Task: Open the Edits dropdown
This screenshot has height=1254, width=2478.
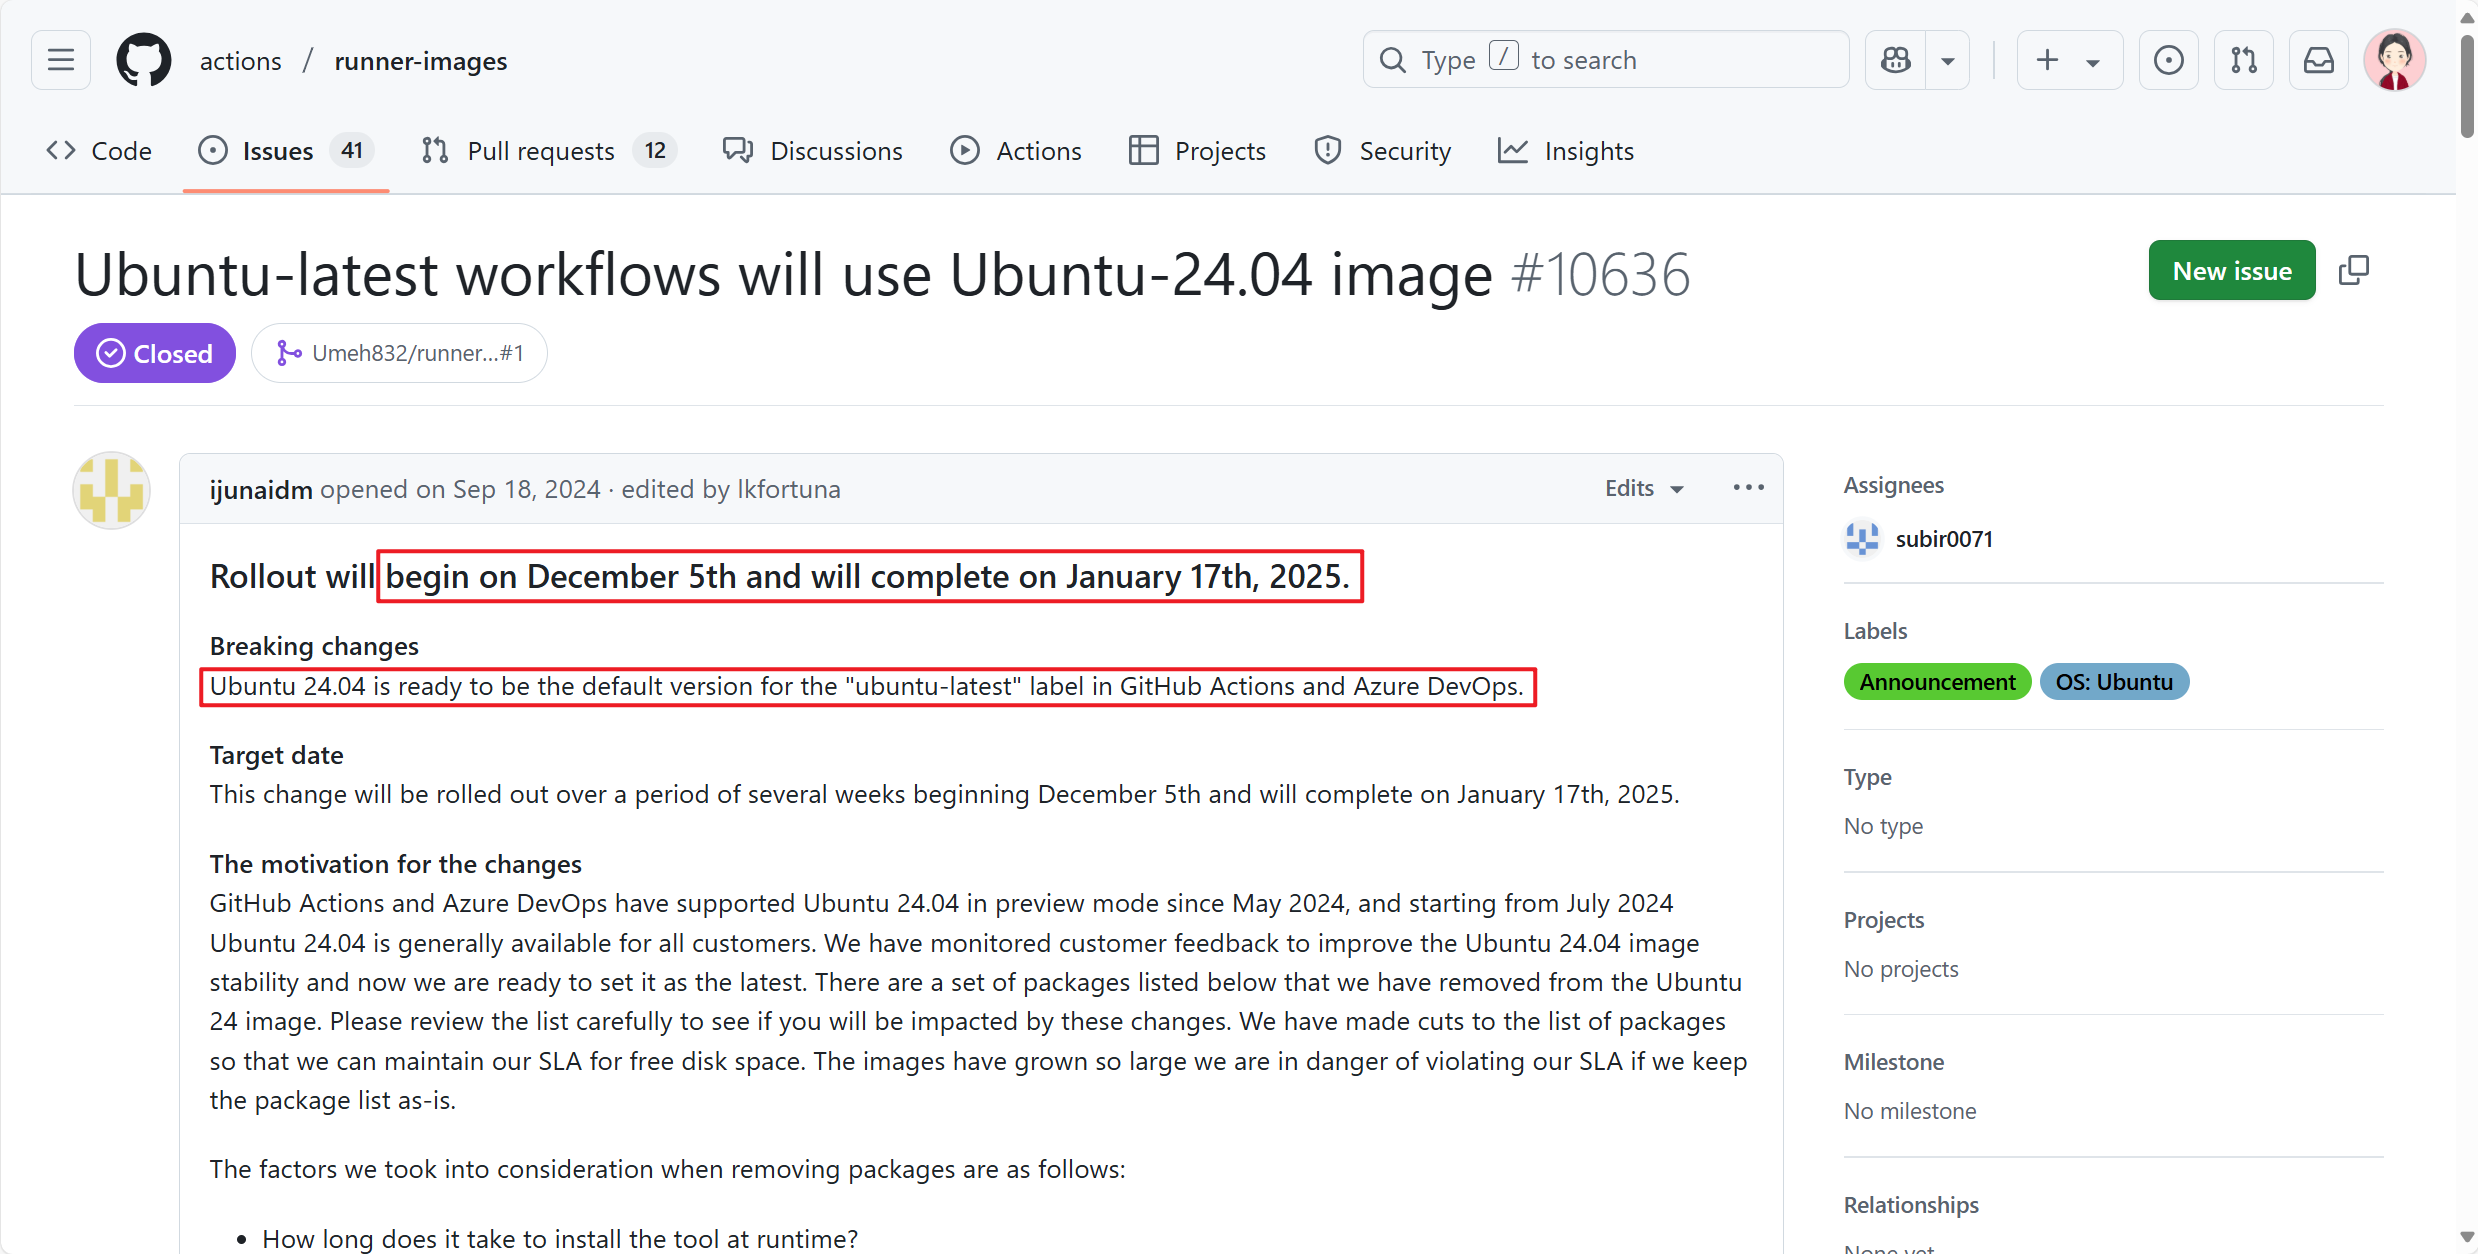Action: click(x=1643, y=488)
